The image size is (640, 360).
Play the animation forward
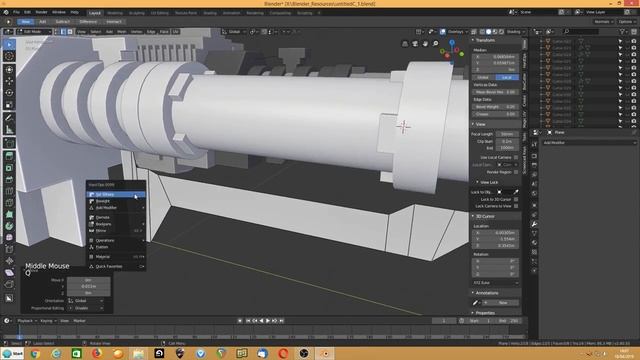[x=268, y=321]
